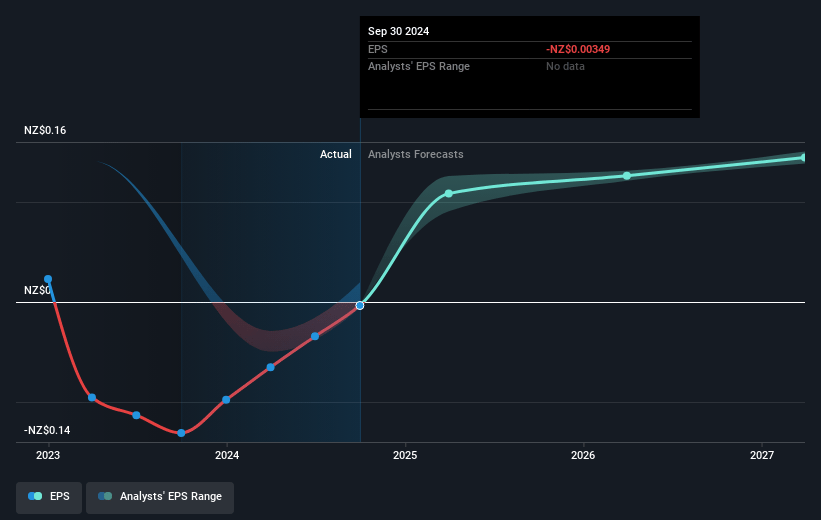Click the 2026 x-axis label

(583, 455)
